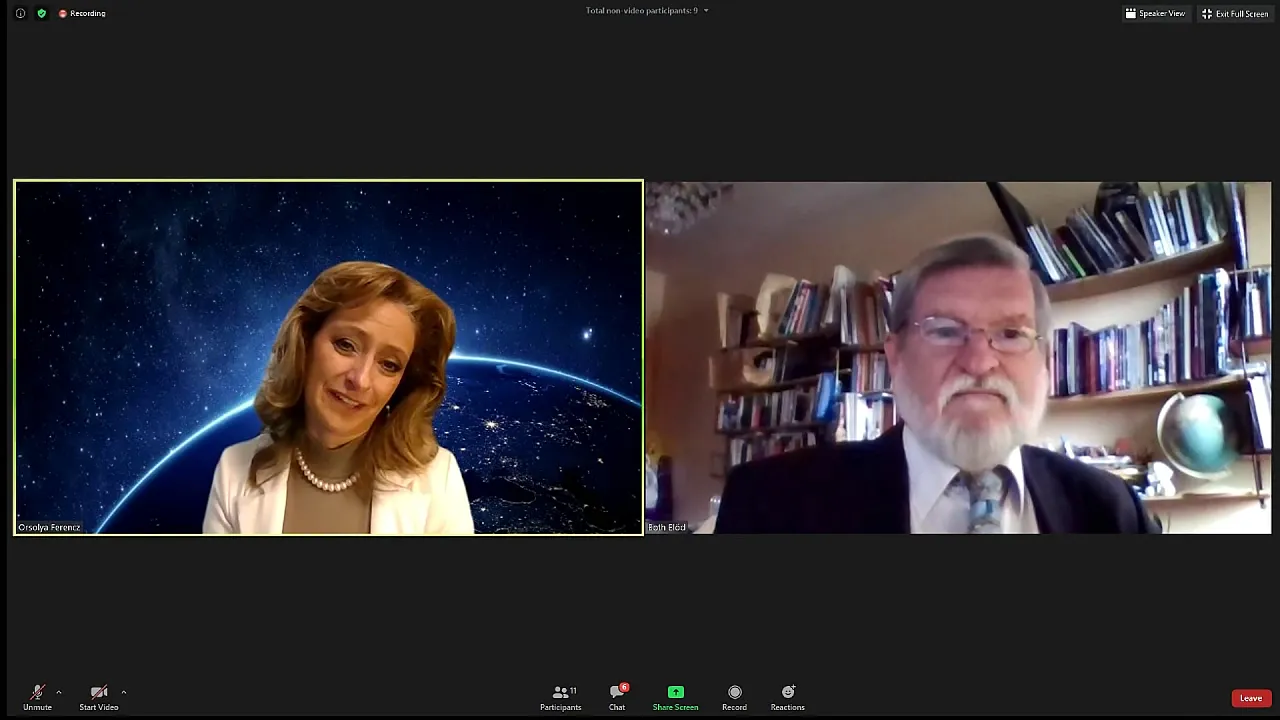Open video options arrow next to Start Video

(x=124, y=692)
